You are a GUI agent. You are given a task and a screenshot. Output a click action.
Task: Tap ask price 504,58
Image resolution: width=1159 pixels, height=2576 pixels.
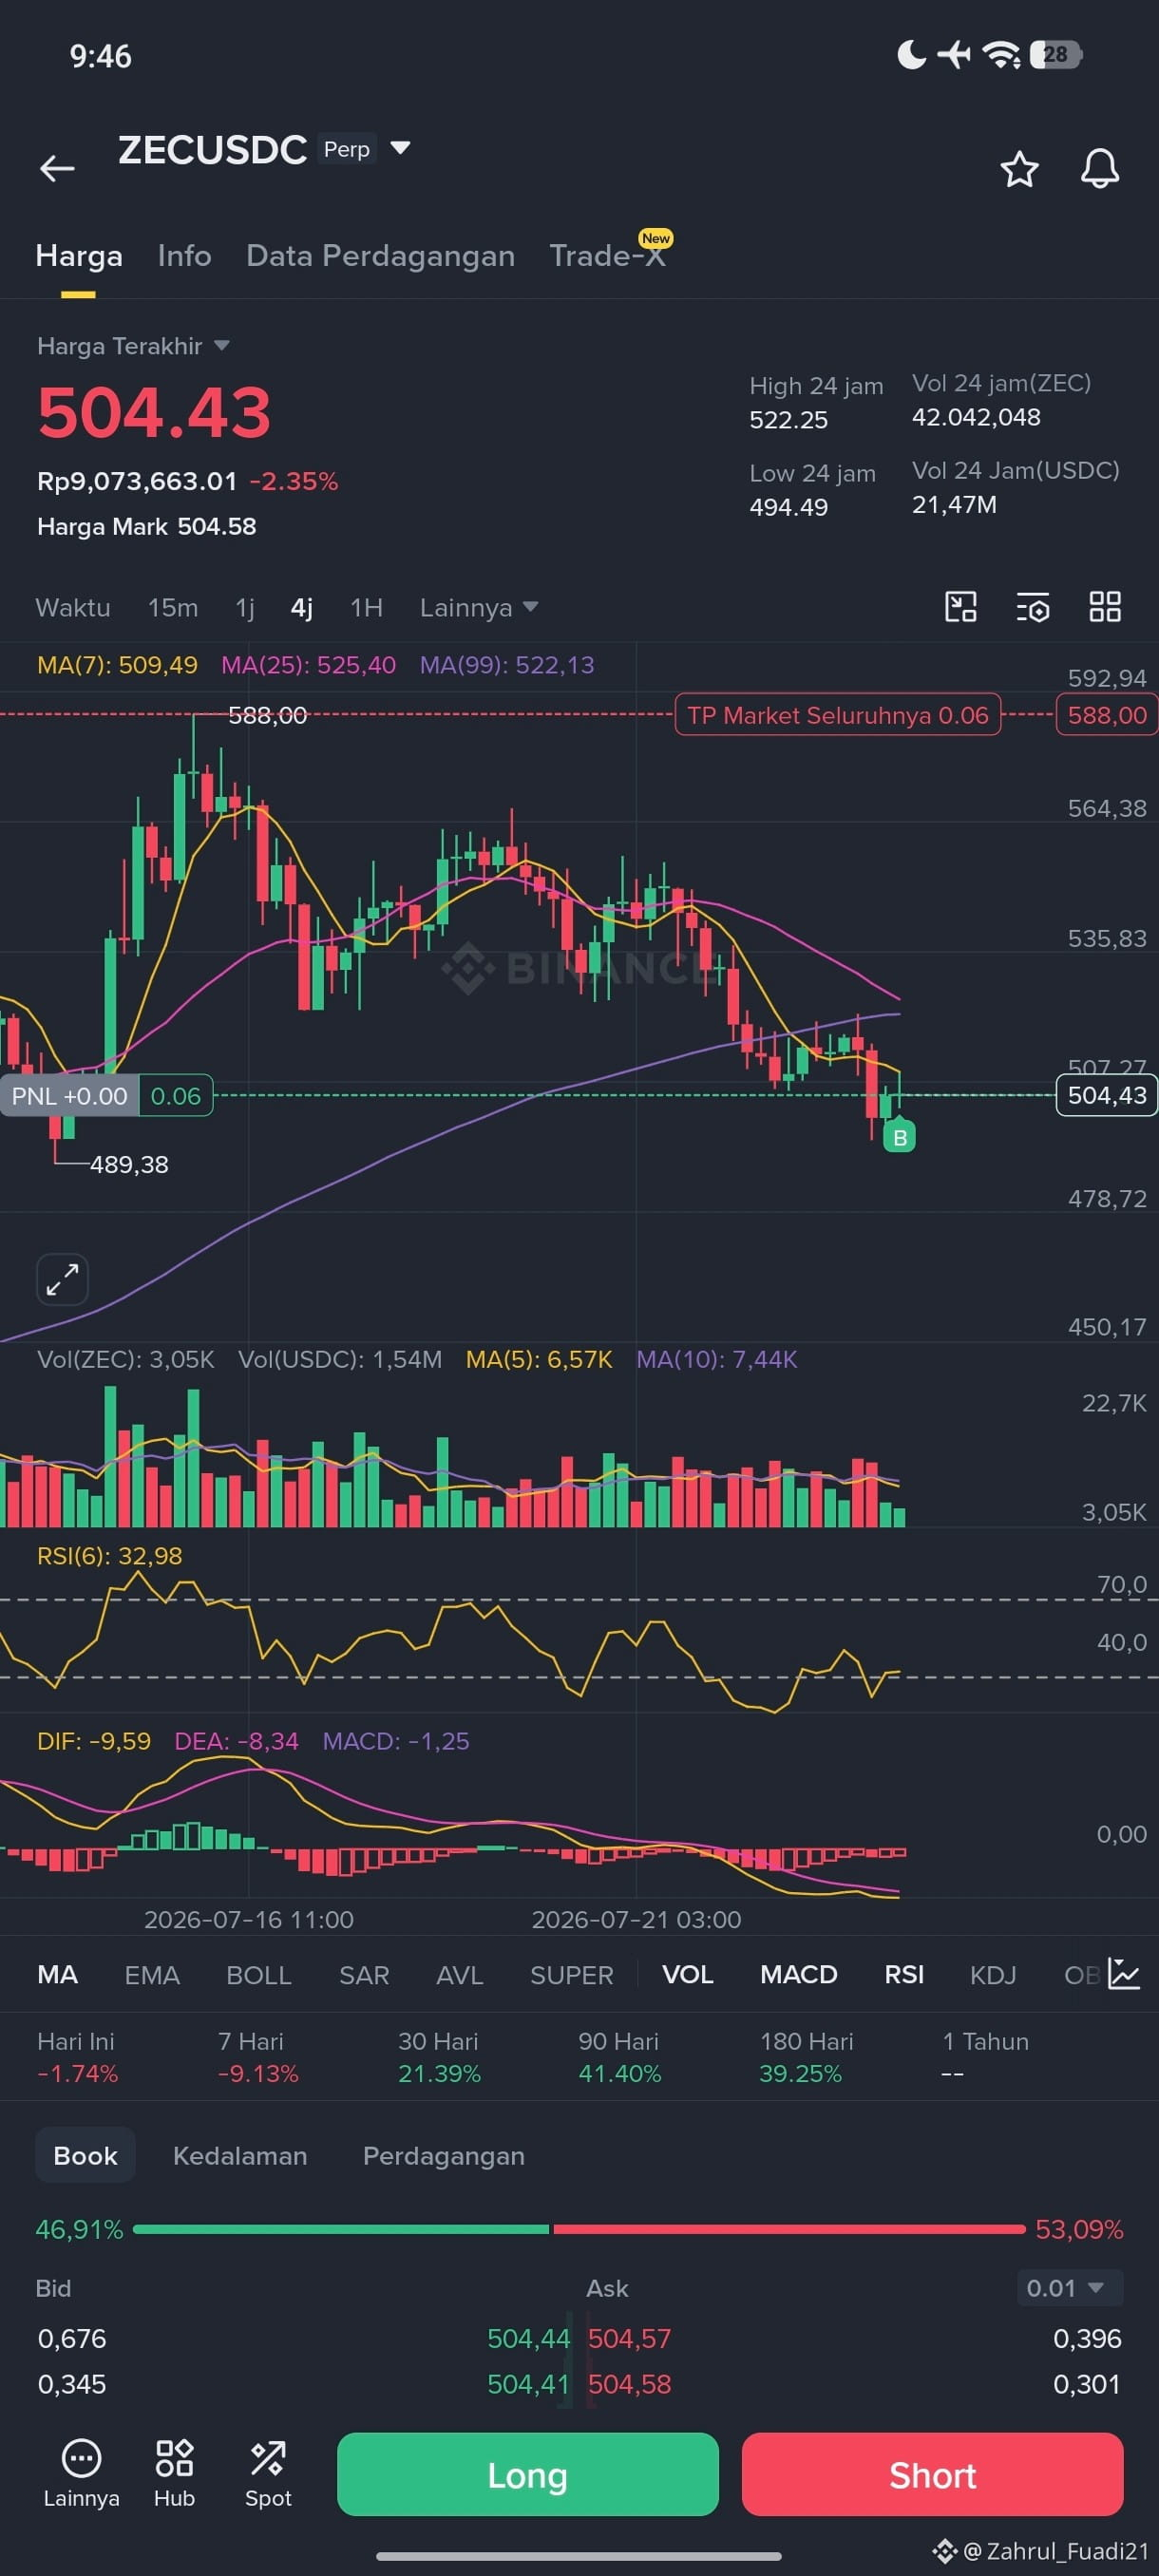(x=629, y=2384)
